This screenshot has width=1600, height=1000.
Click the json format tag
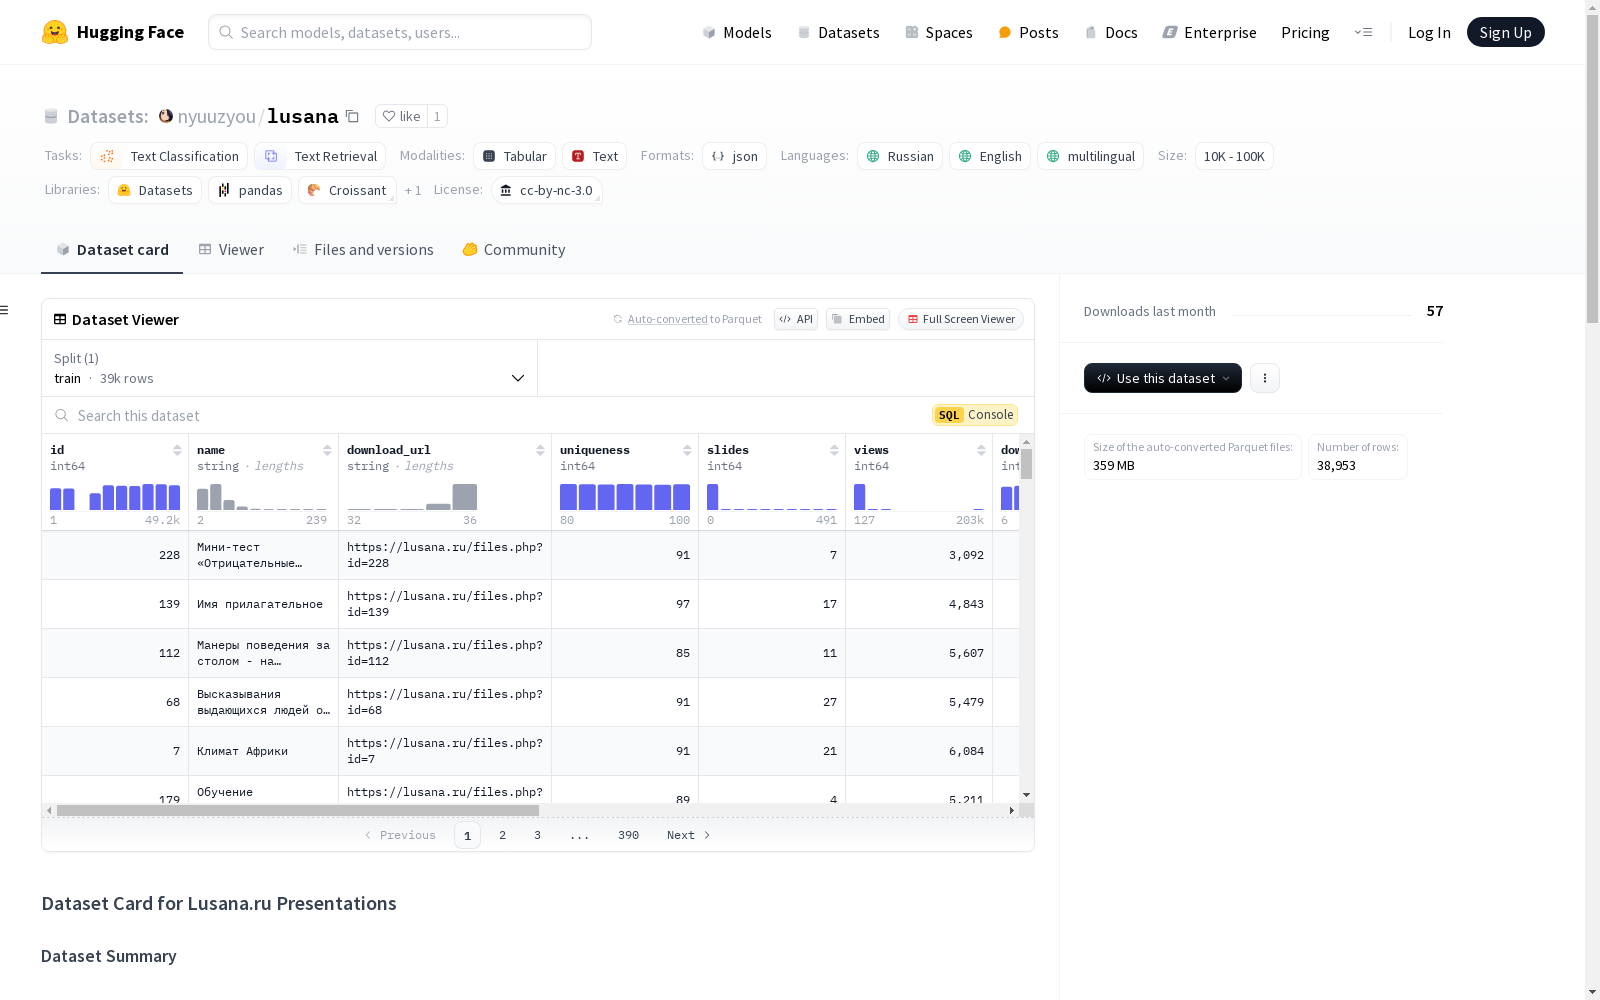click(x=734, y=156)
